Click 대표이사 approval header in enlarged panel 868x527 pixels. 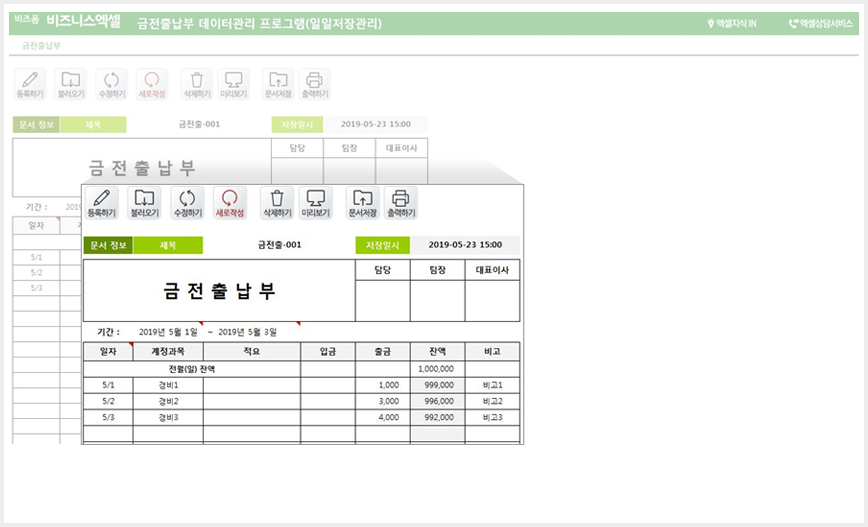pyautogui.click(x=492, y=270)
